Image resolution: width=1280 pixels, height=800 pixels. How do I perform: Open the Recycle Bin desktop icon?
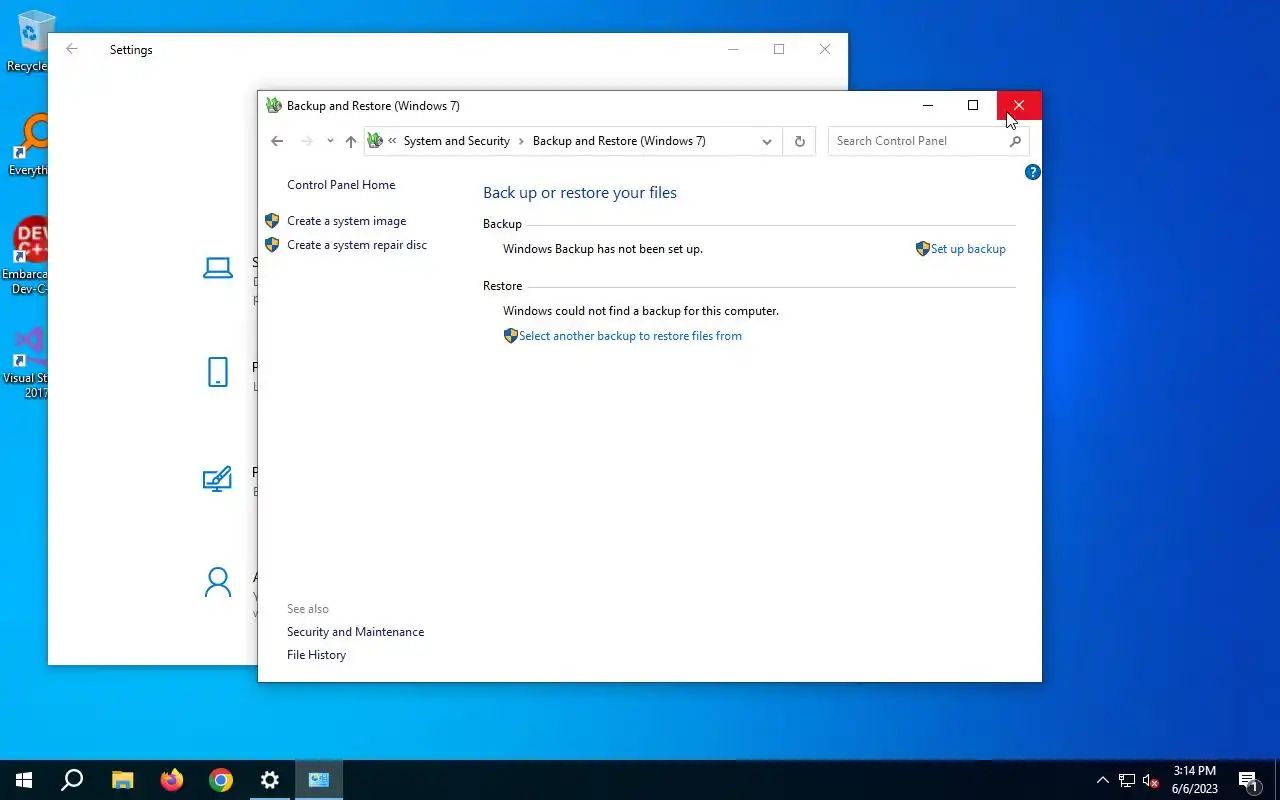coord(30,42)
